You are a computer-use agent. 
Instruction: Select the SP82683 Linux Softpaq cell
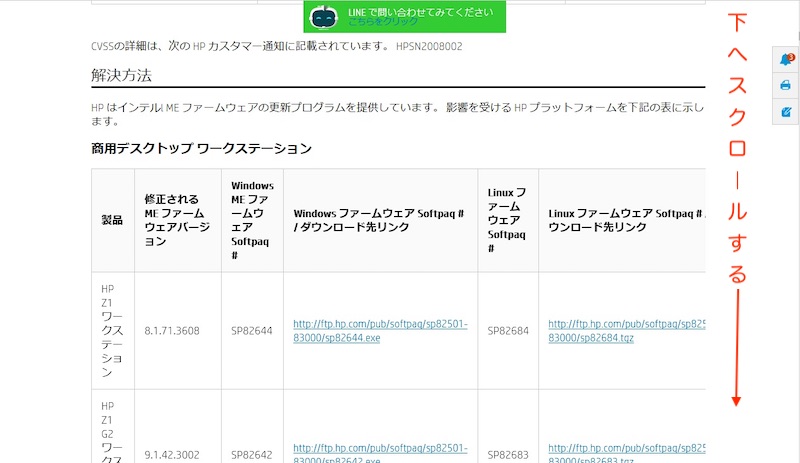coord(508,453)
